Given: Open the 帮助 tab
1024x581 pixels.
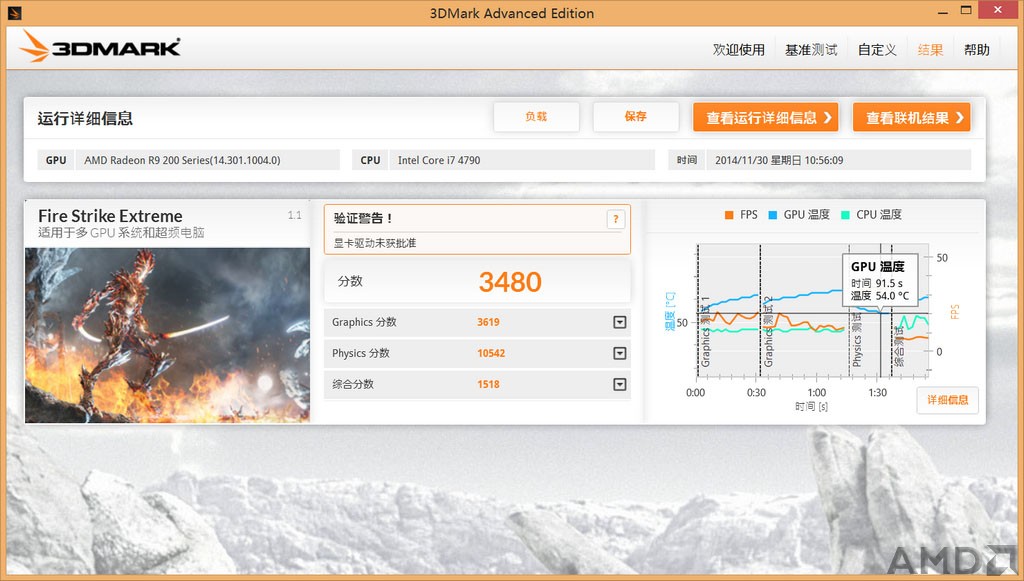Looking at the screenshot, I should (977, 50).
